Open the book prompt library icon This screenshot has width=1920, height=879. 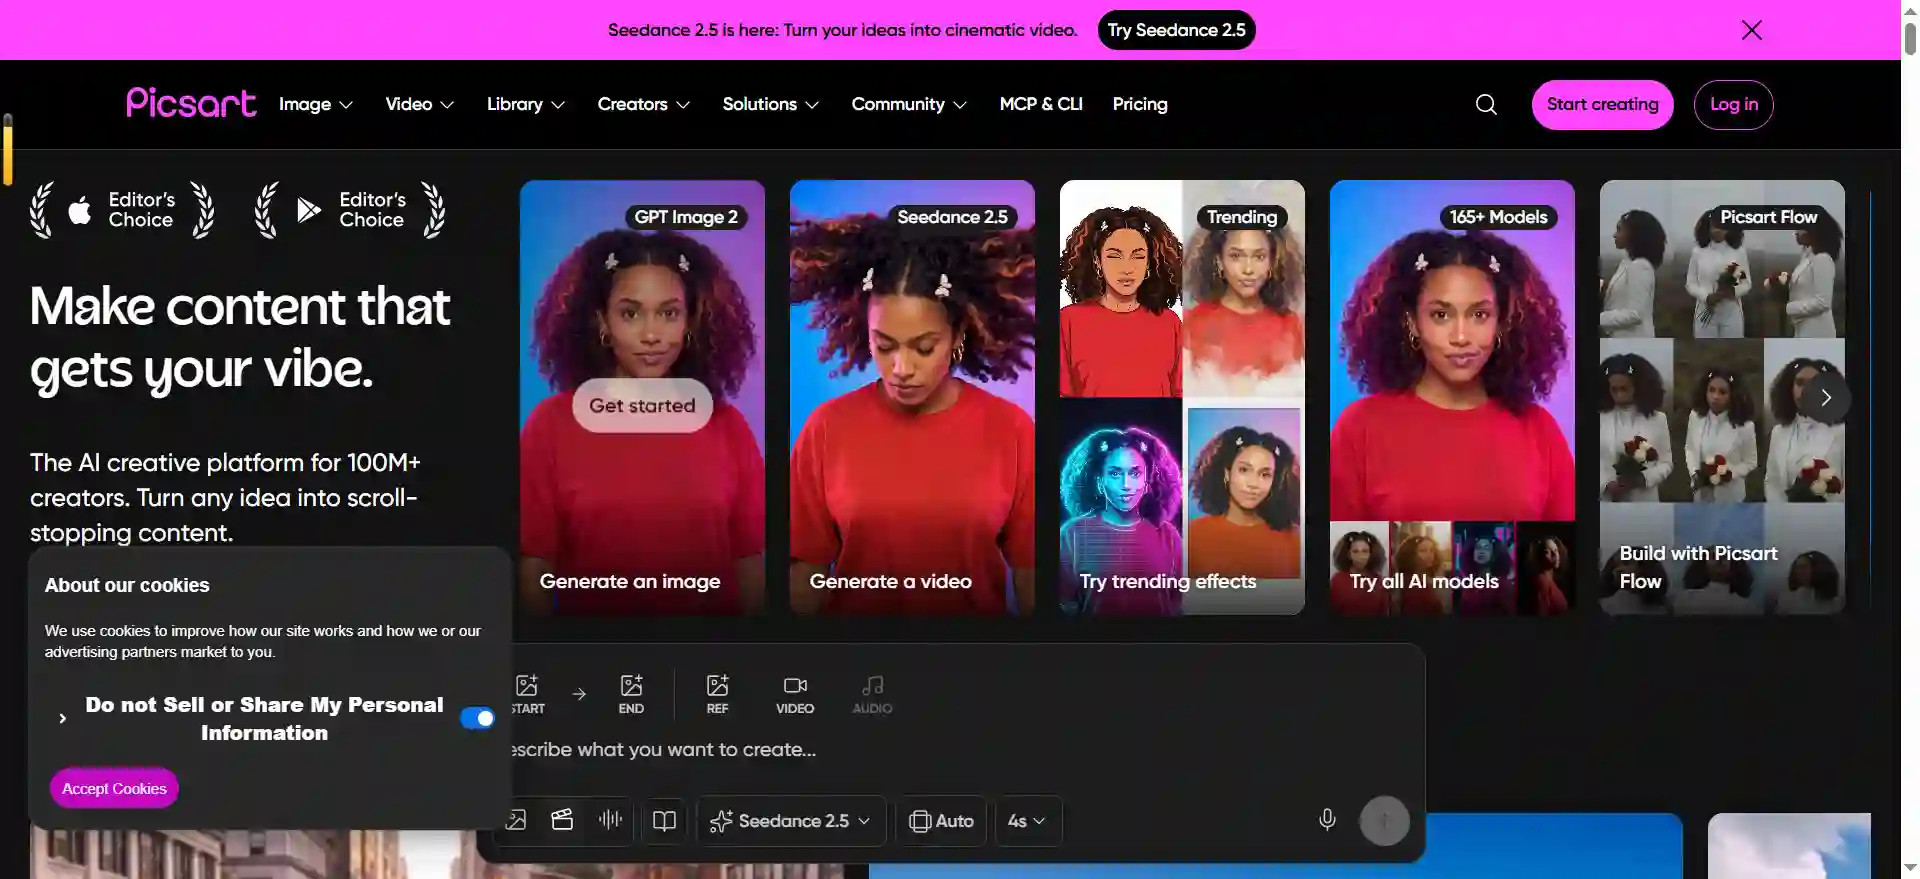click(664, 820)
